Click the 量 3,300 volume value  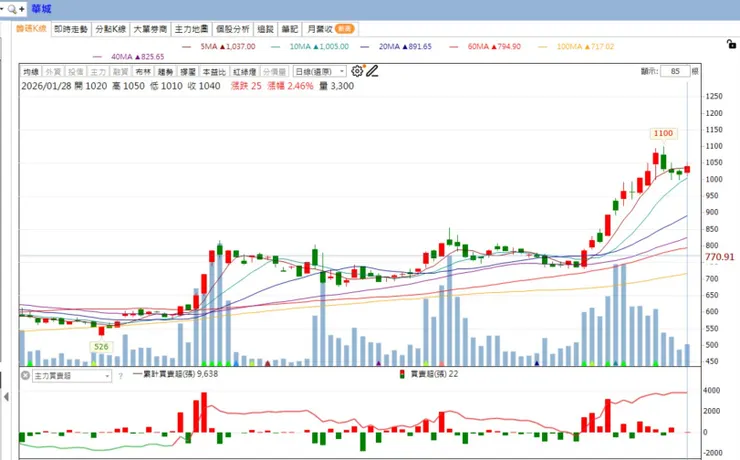tap(336, 86)
